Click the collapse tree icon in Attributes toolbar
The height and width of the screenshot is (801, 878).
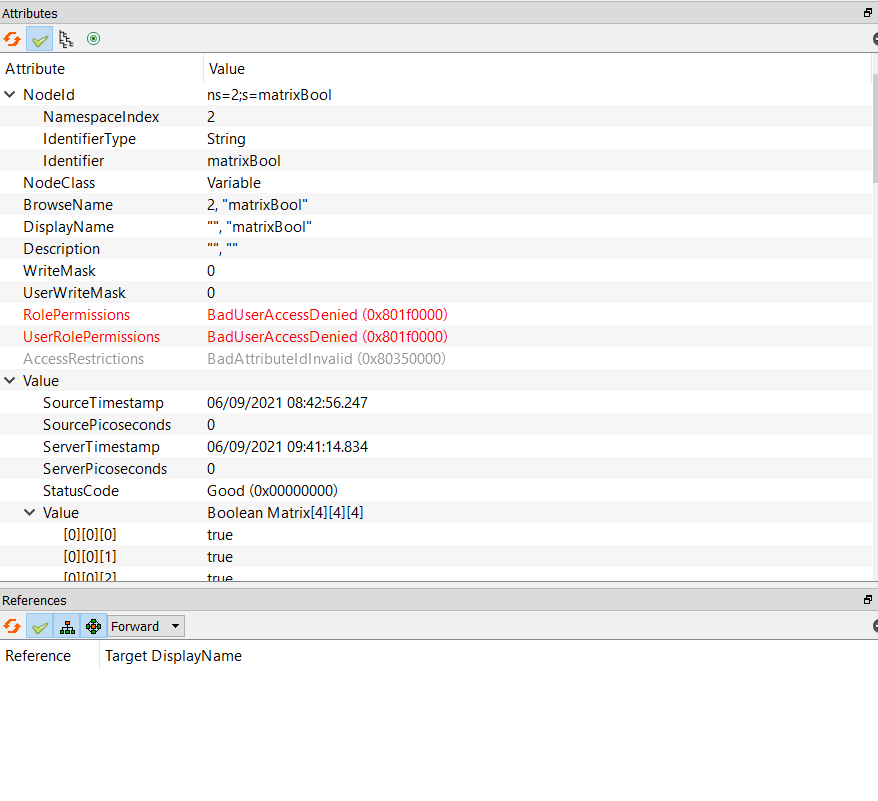tap(66, 39)
